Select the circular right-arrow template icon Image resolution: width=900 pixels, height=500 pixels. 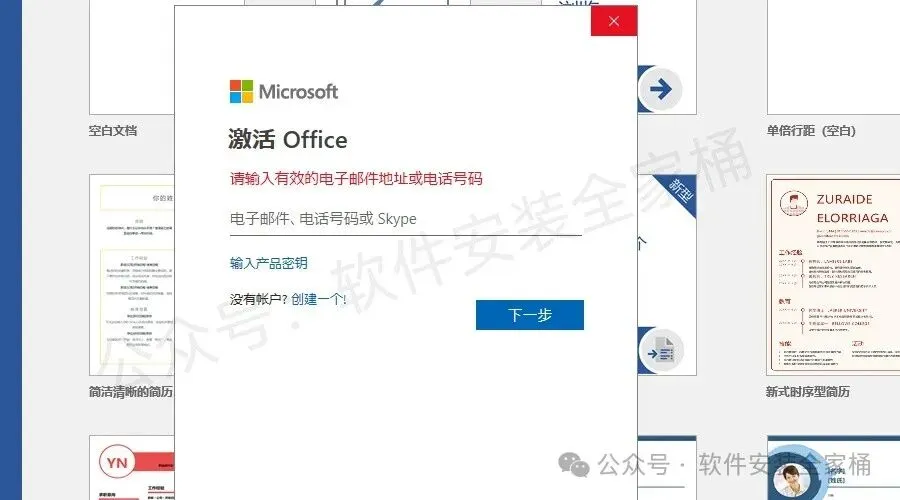coord(661,90)
